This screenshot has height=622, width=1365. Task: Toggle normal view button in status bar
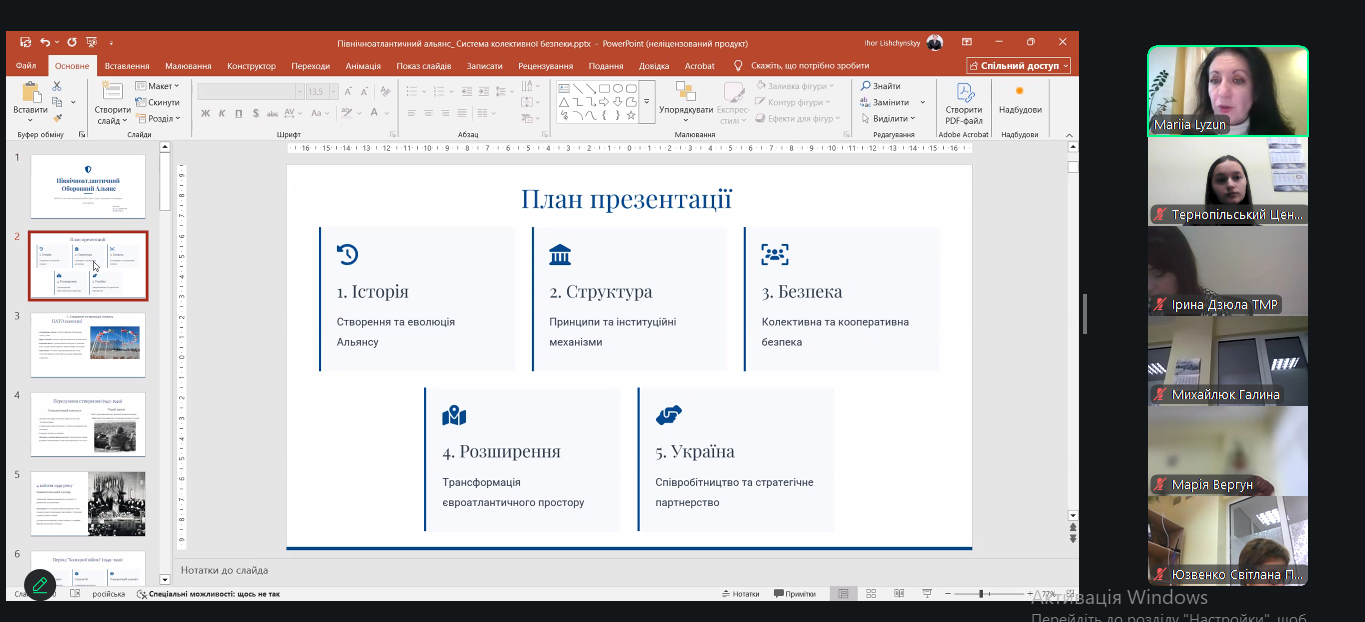(844, 593)
